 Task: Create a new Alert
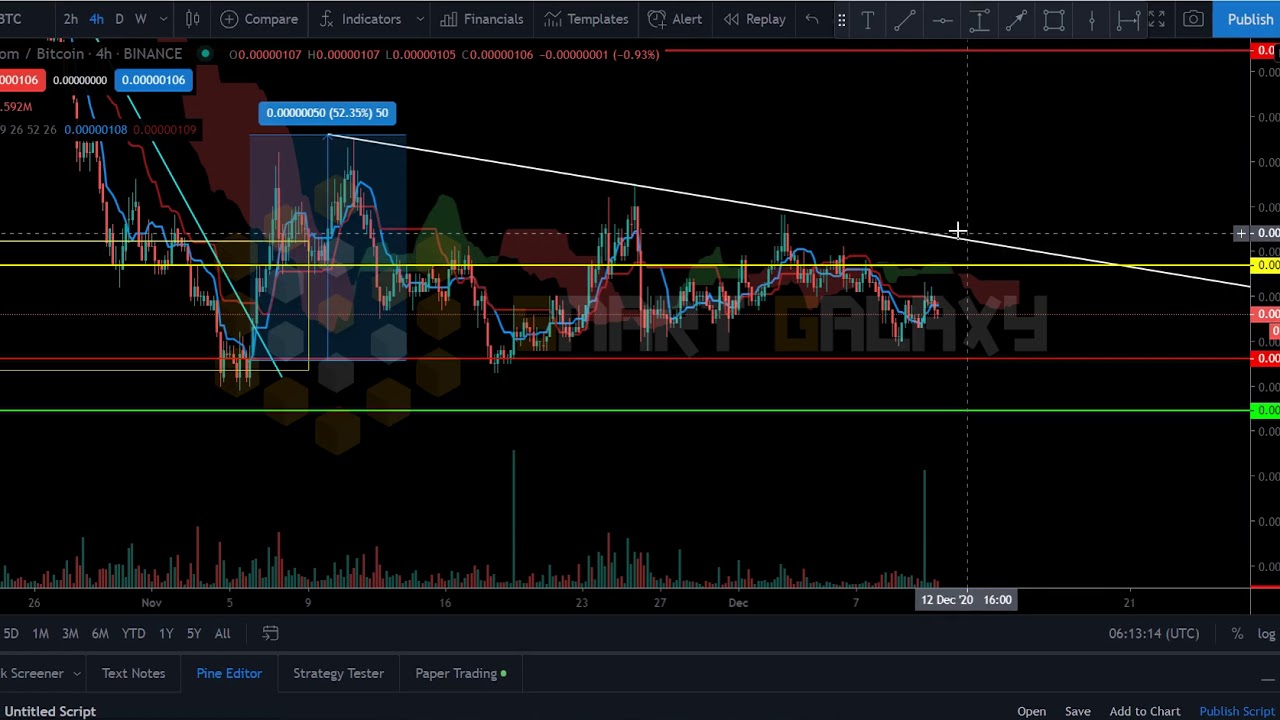[x=675, y=19]
